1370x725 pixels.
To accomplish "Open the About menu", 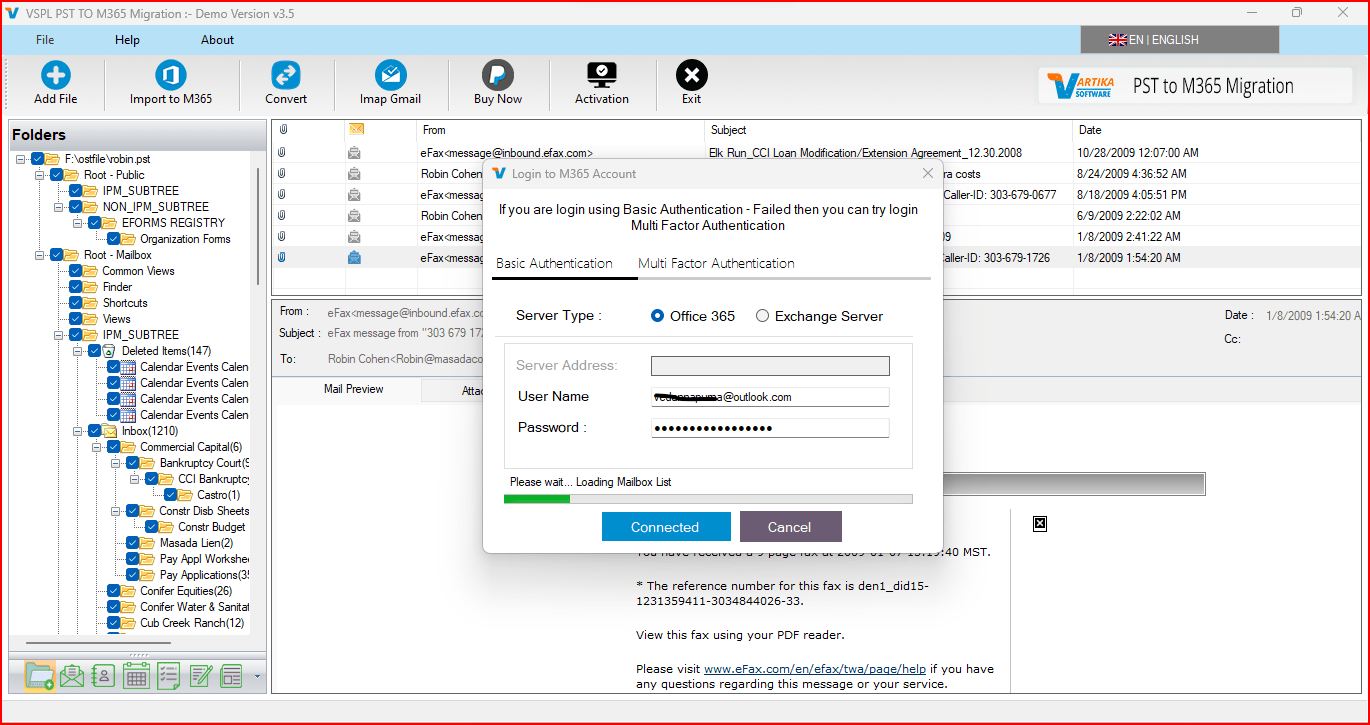I will coord(217,40).
